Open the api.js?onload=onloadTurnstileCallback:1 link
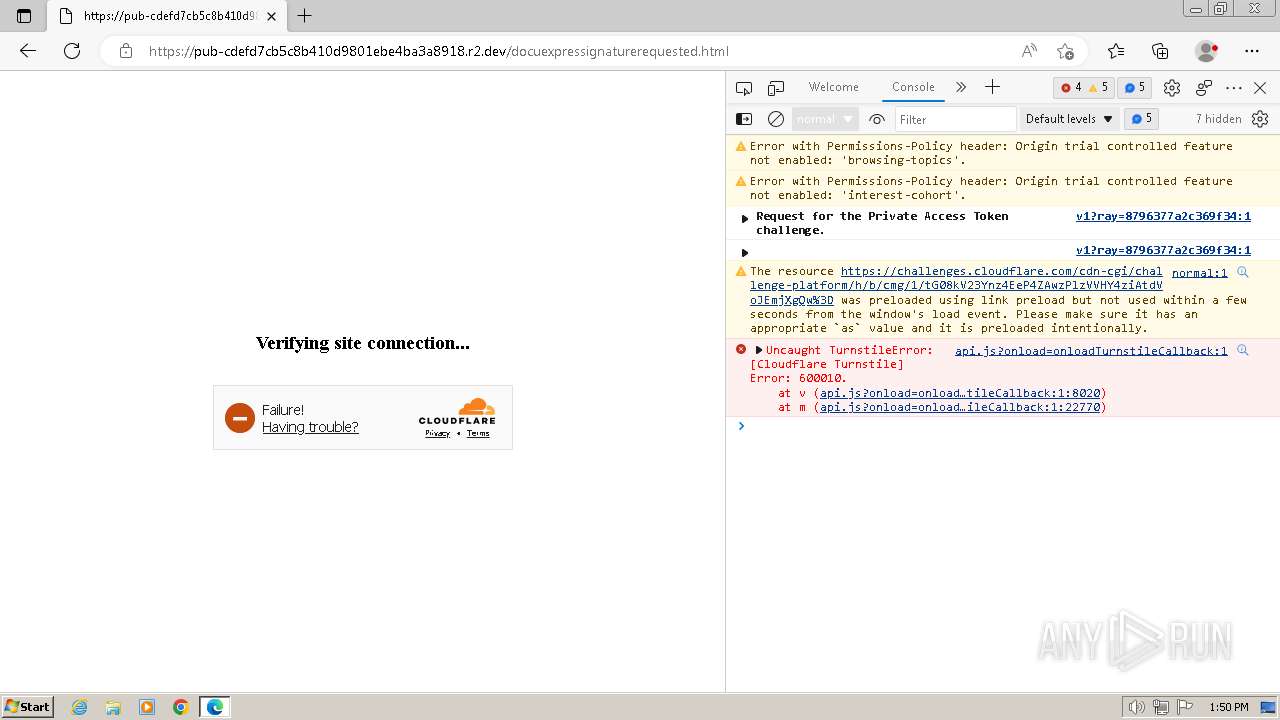Viewport: 1280px width, 720px height. [x=1091, y=351]
